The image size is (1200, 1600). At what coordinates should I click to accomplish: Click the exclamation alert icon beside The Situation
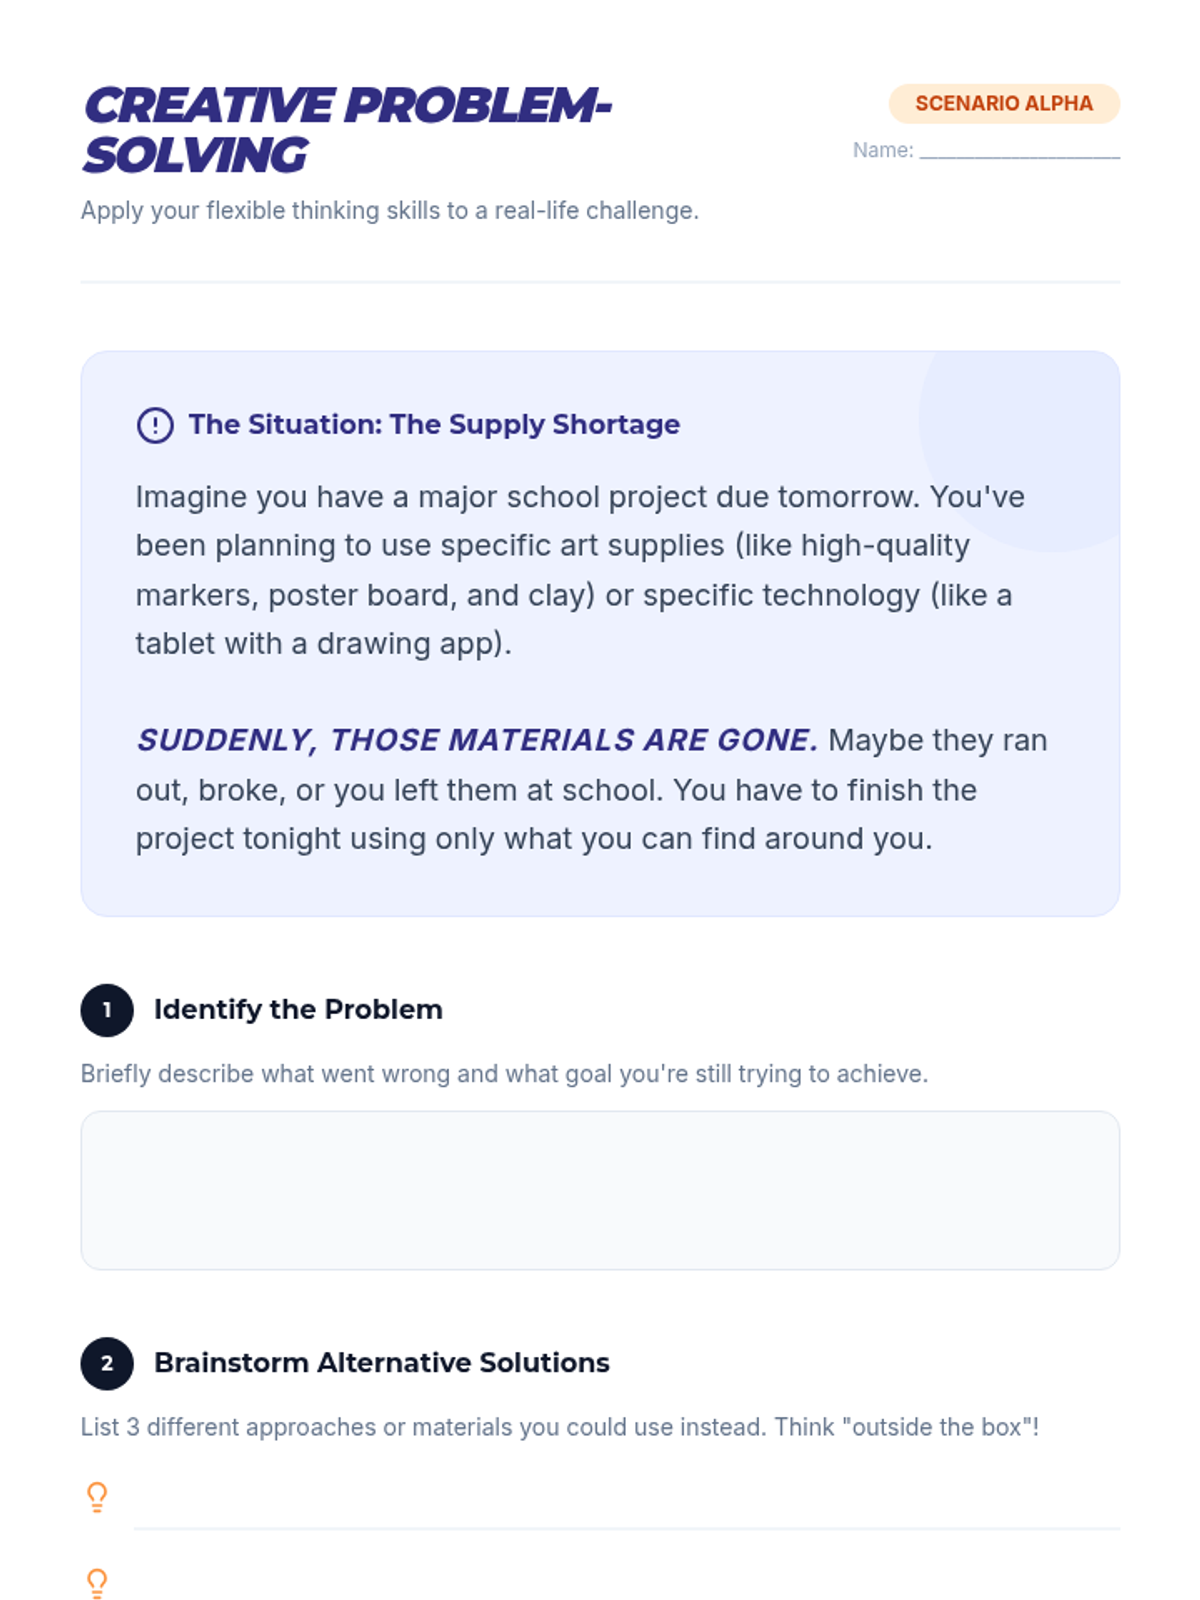click(x=155, y=425)
